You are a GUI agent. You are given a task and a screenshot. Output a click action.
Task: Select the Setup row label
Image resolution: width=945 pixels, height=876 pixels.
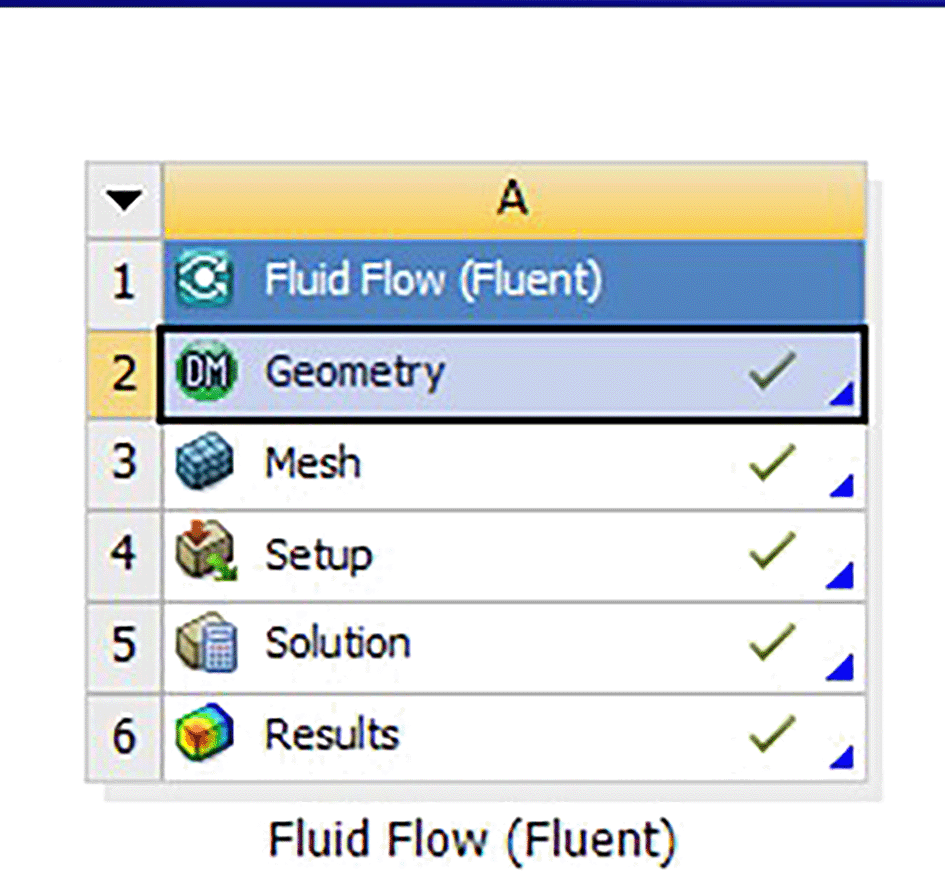coord(318,555)
